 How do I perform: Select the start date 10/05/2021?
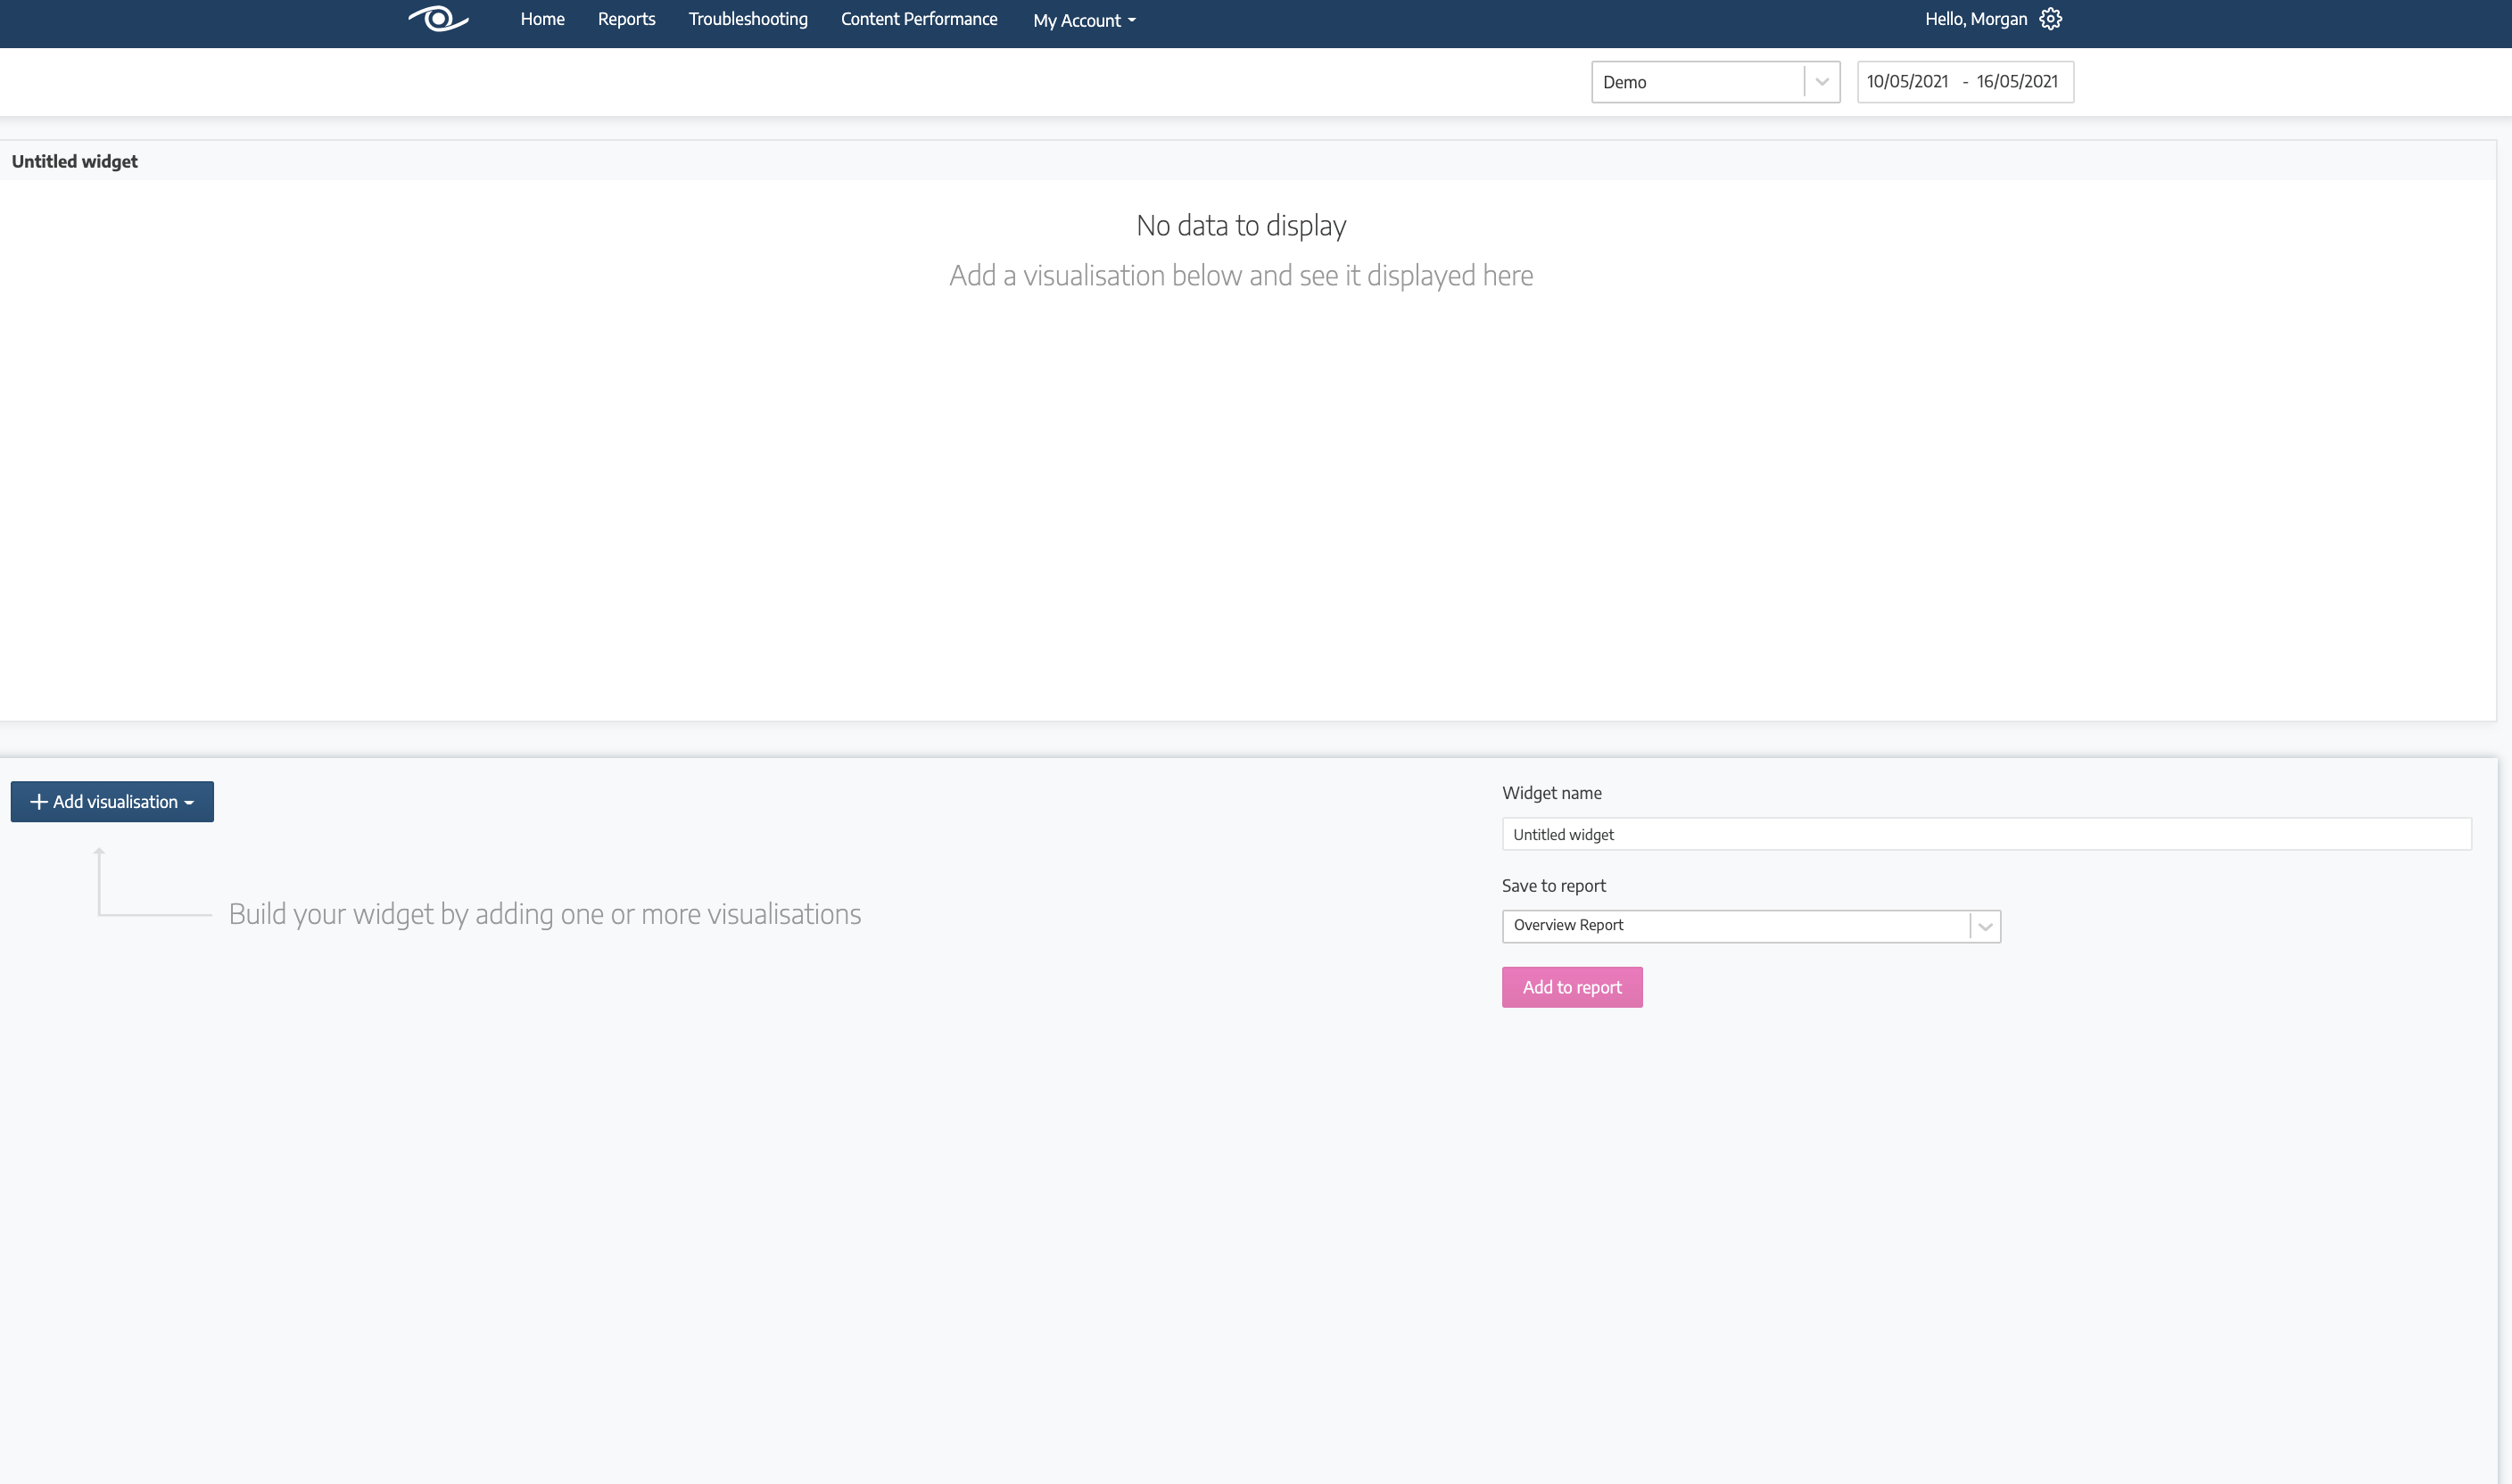1907,82
